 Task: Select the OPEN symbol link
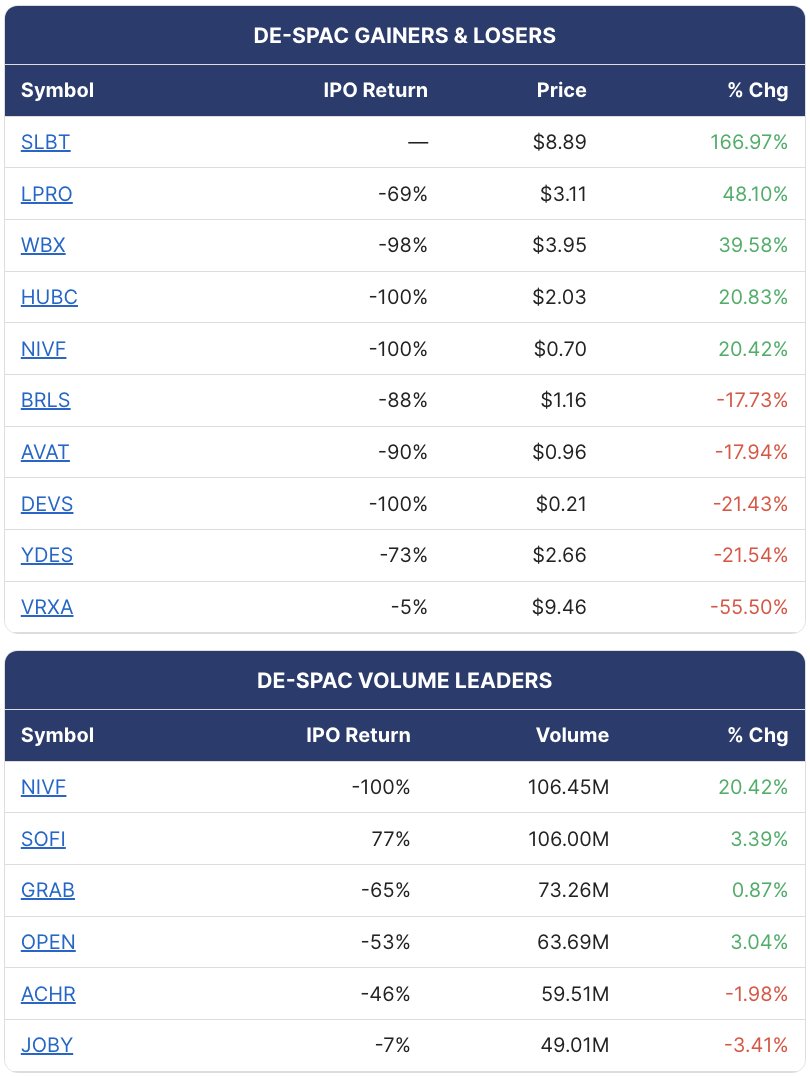[x=48, y=942]
